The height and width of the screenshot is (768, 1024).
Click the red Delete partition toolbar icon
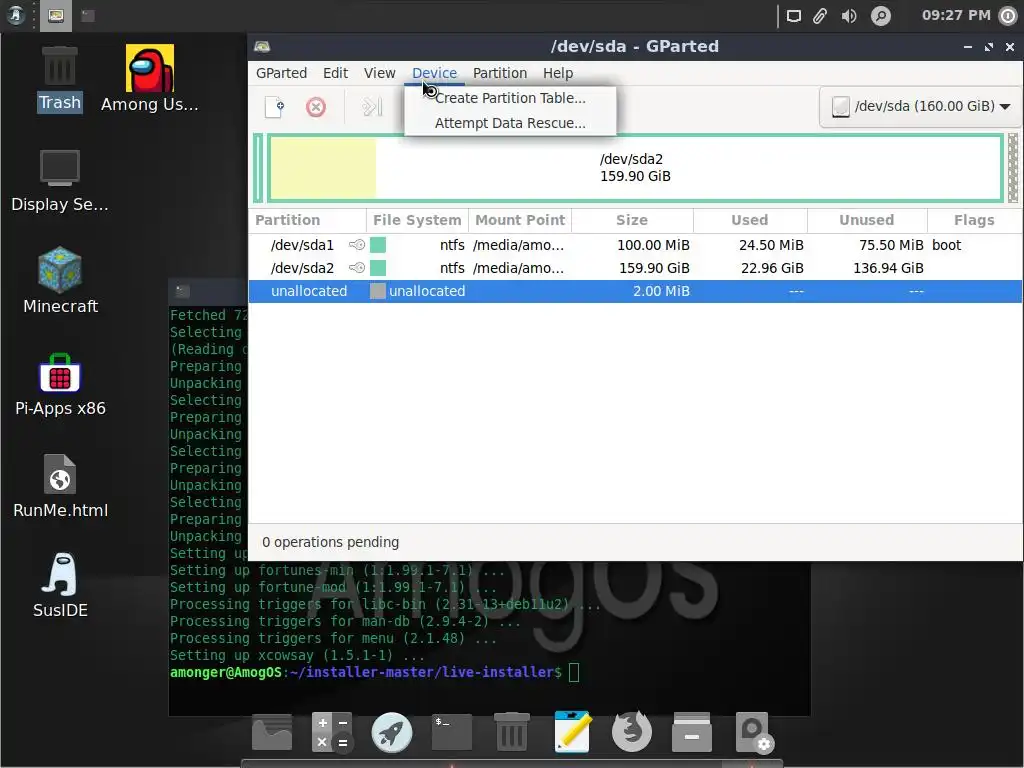316,107
